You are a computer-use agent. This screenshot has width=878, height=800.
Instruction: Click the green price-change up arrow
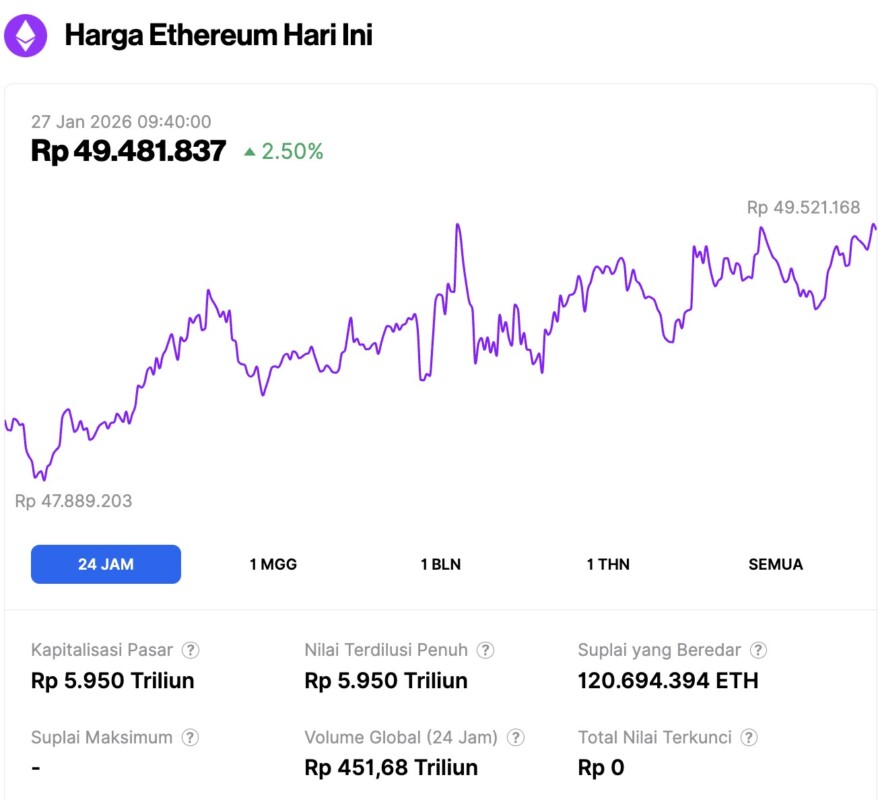(x=249, y=152)
